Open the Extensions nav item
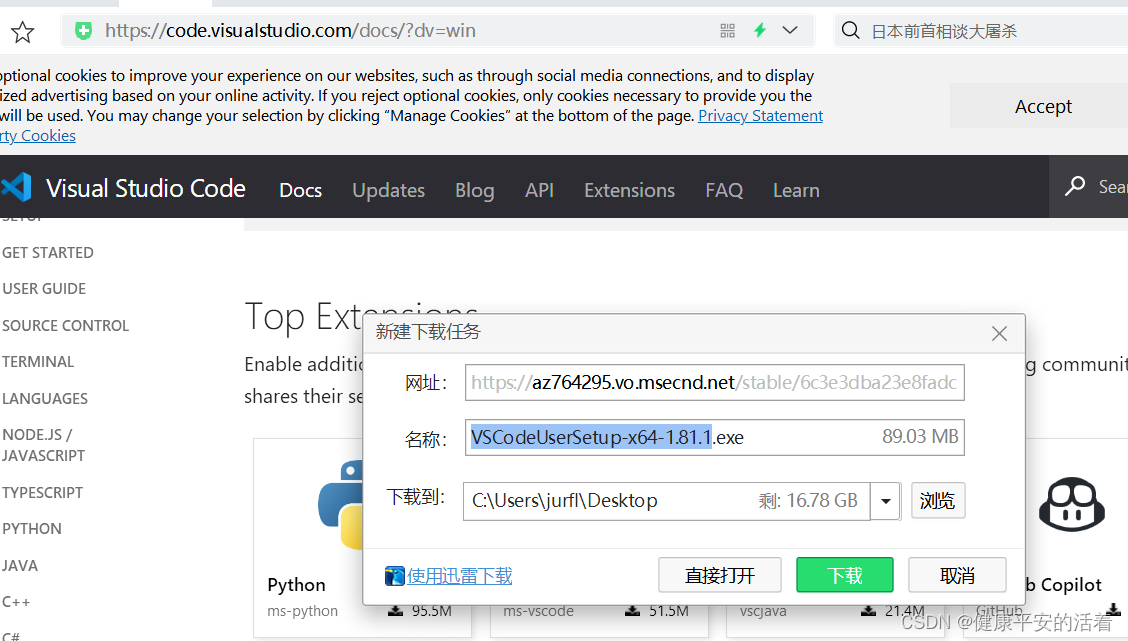Image resolution: width=1128 pixels, height=641 pixels. pos(629,190)
